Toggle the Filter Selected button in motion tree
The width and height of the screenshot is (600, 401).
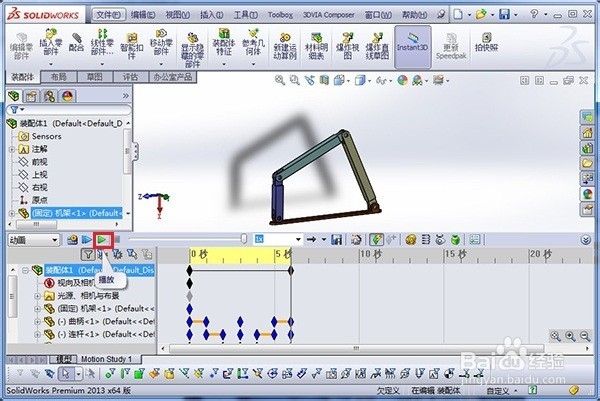coord(132,254)
